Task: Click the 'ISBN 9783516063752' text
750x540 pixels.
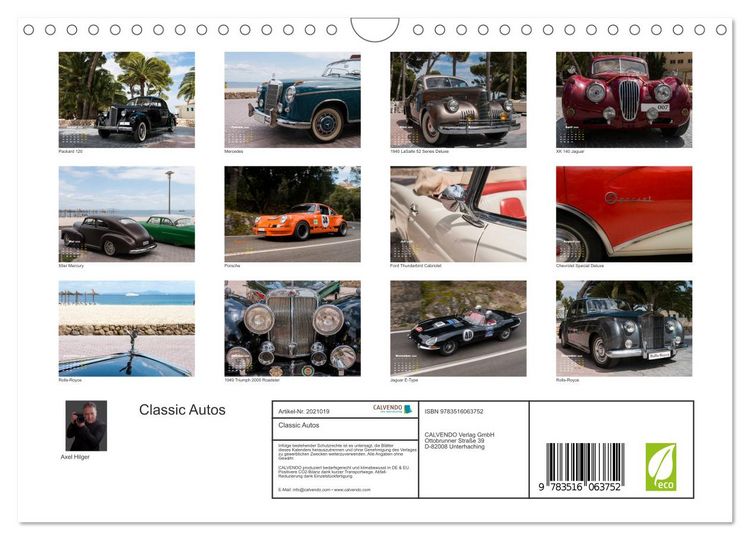Action: [454, 411]
